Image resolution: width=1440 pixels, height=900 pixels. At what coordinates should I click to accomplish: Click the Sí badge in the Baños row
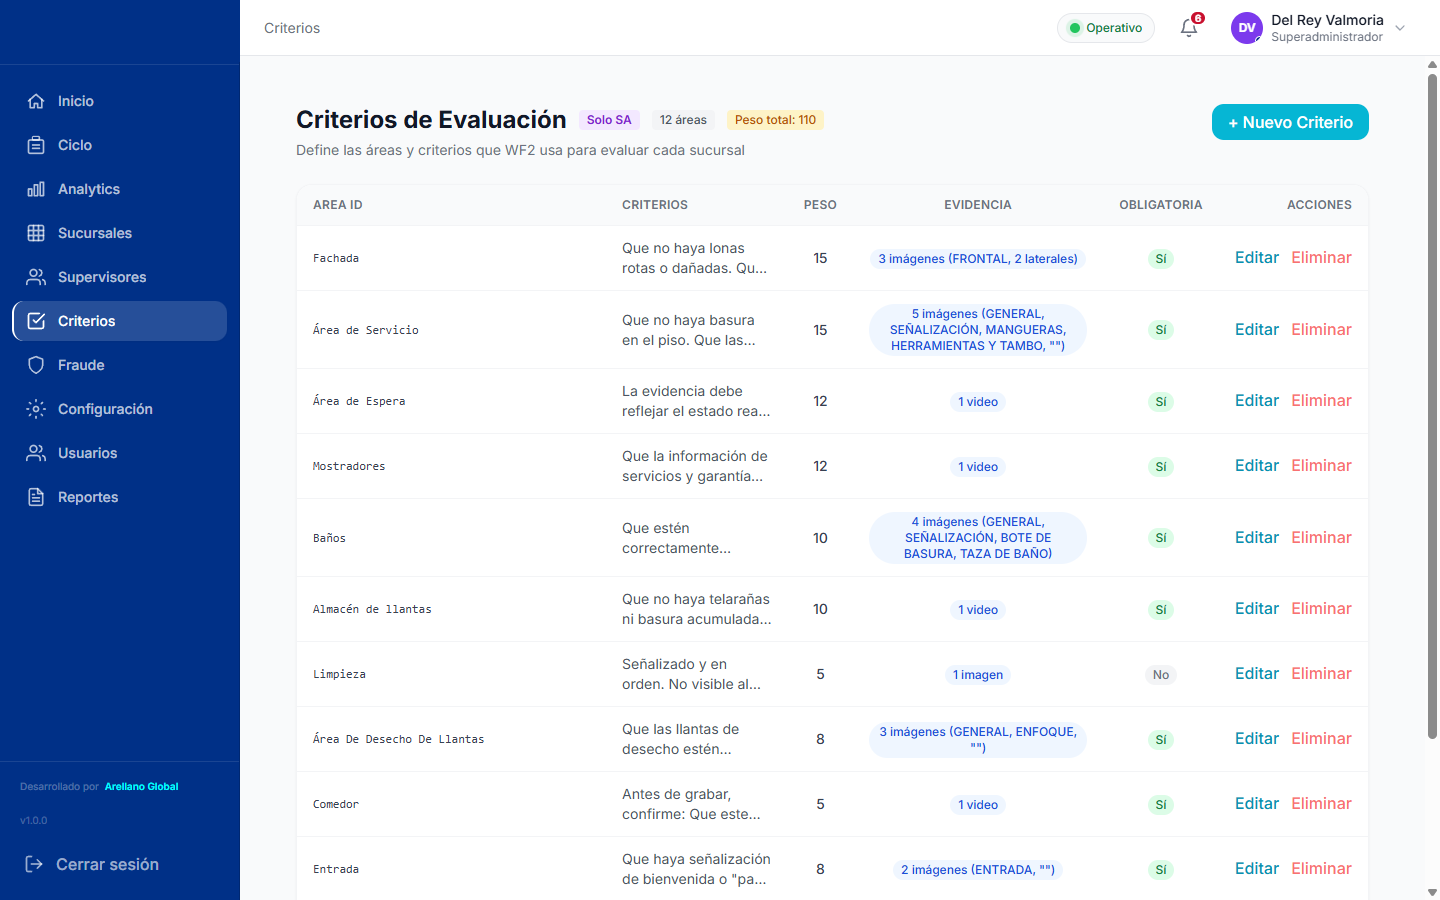pos(1161,538)
